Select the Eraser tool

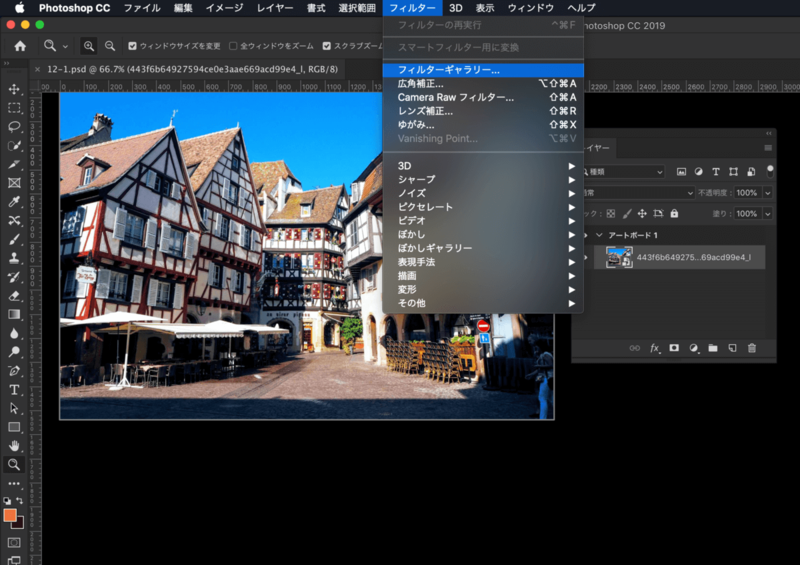point(14,296)
